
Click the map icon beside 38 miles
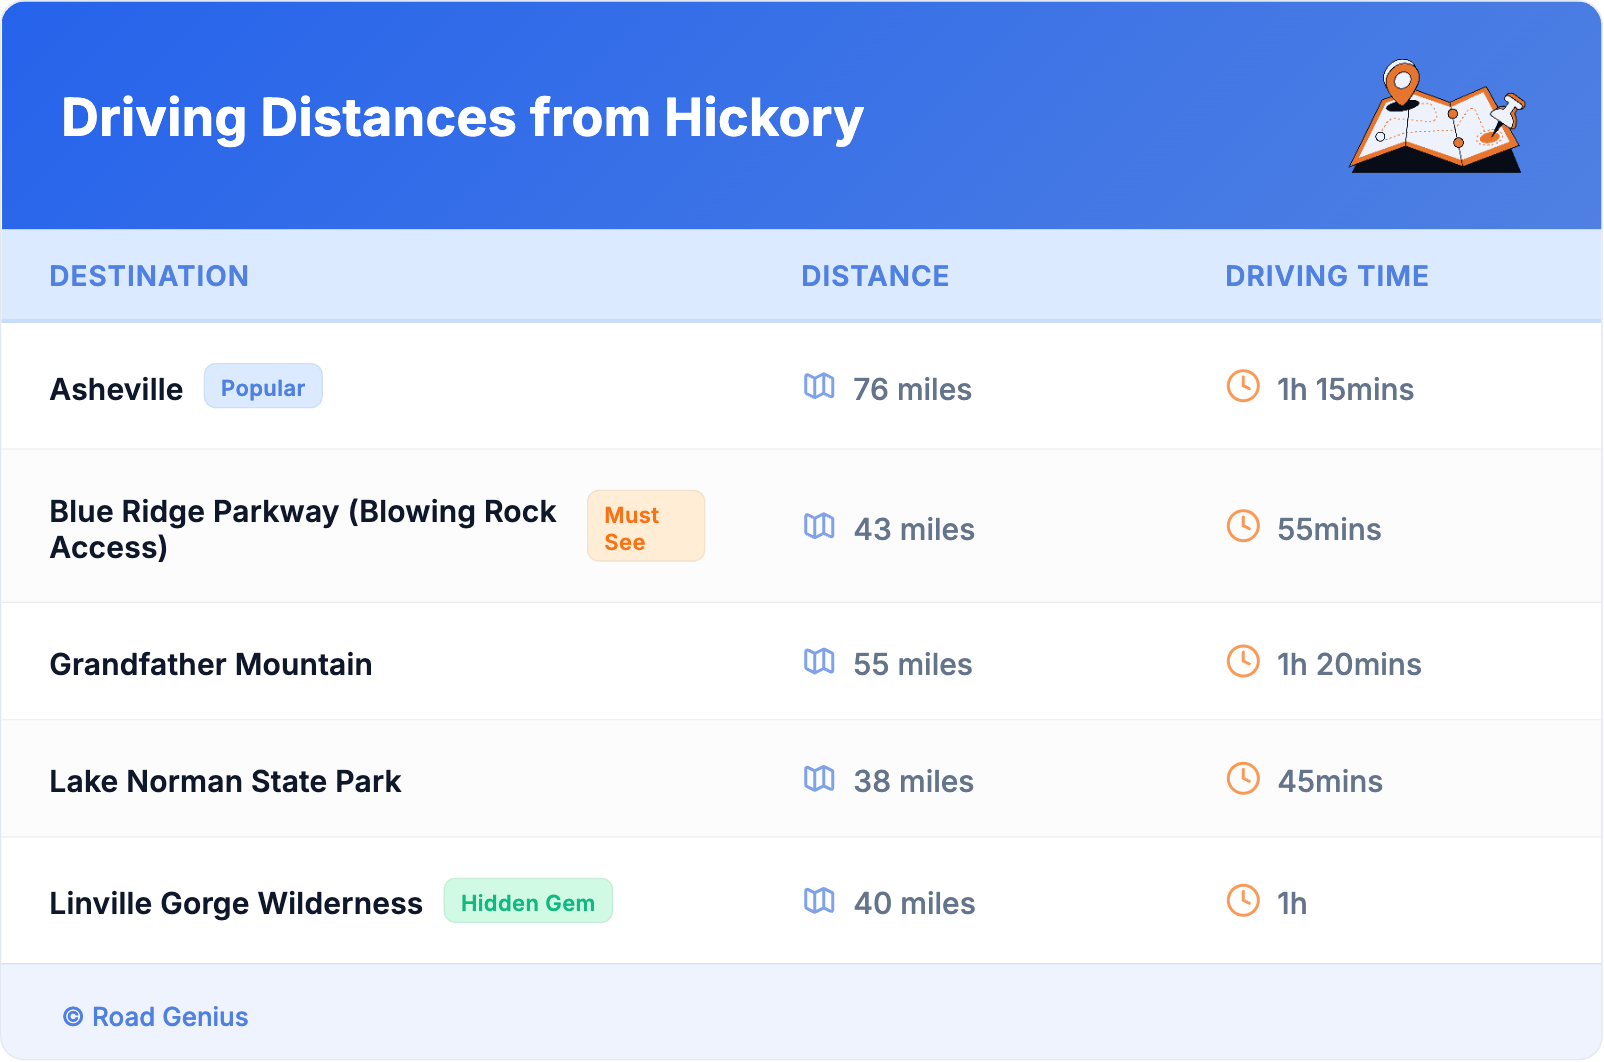tap(819, 779)
